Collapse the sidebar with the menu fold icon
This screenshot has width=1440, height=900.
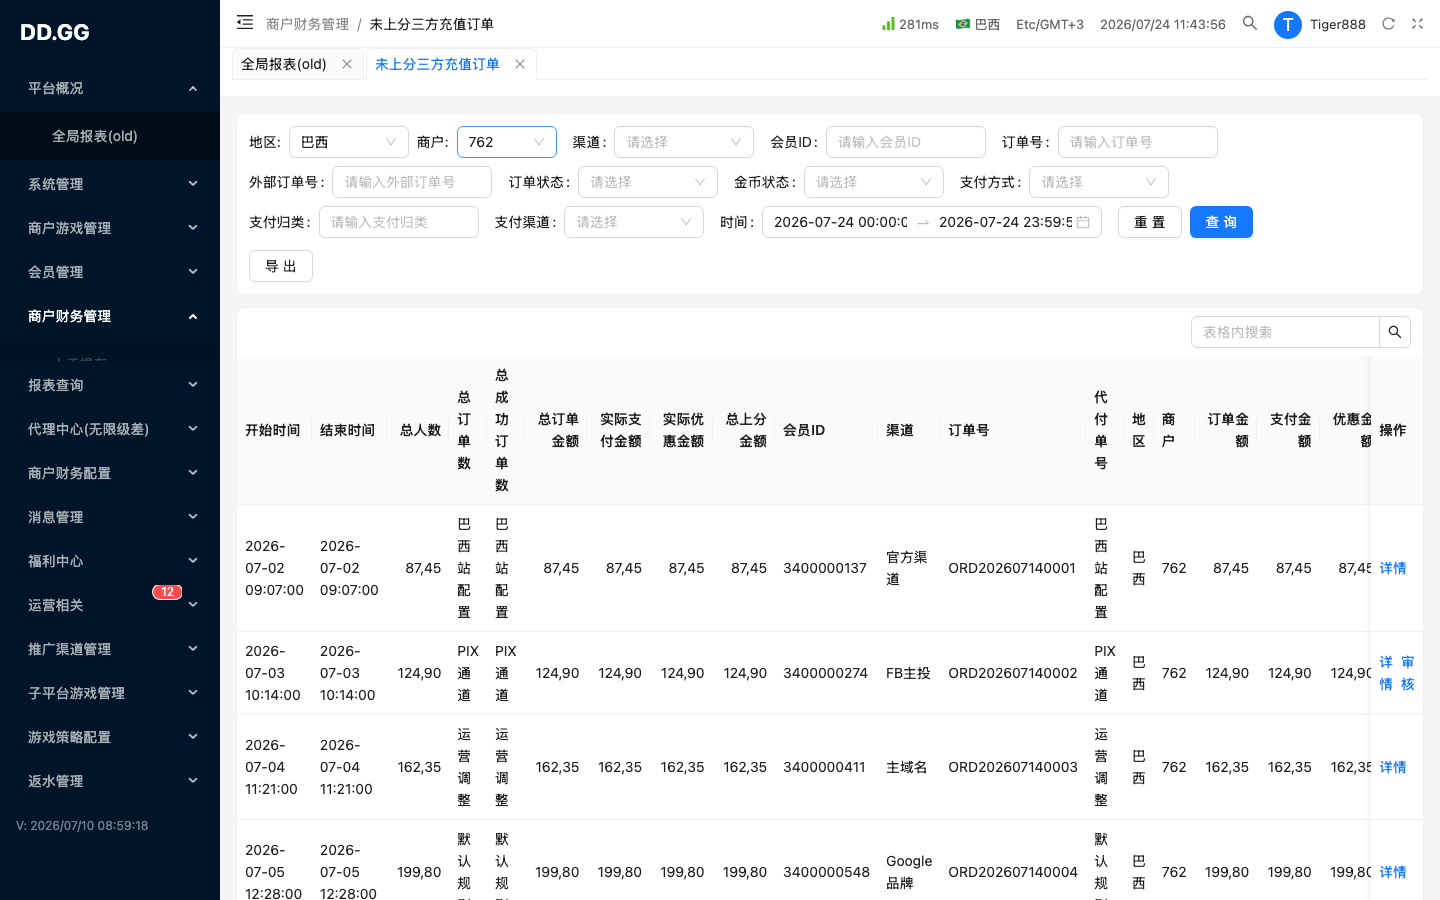[x=245, y=23]
